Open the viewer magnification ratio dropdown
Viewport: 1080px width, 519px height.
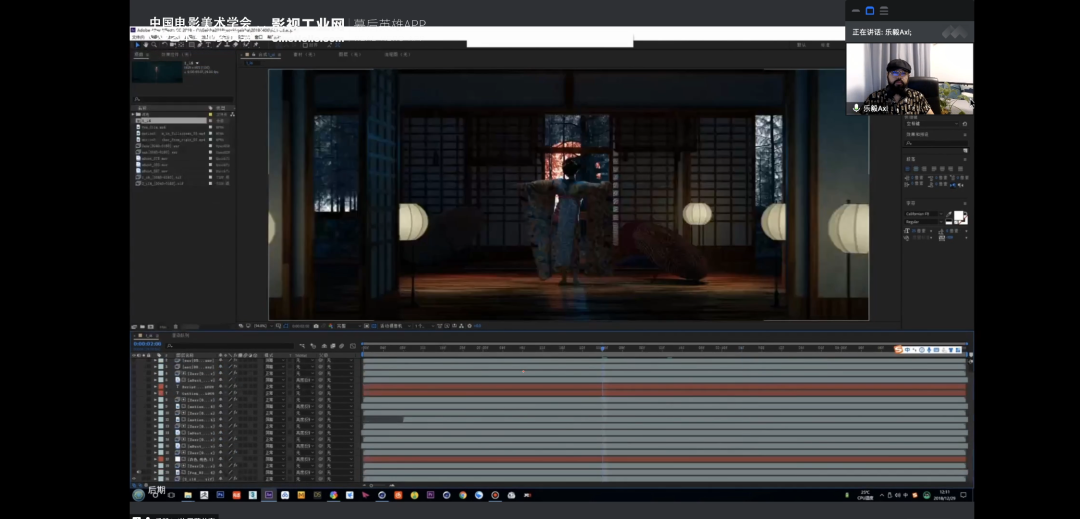click(x=261, y=326)
